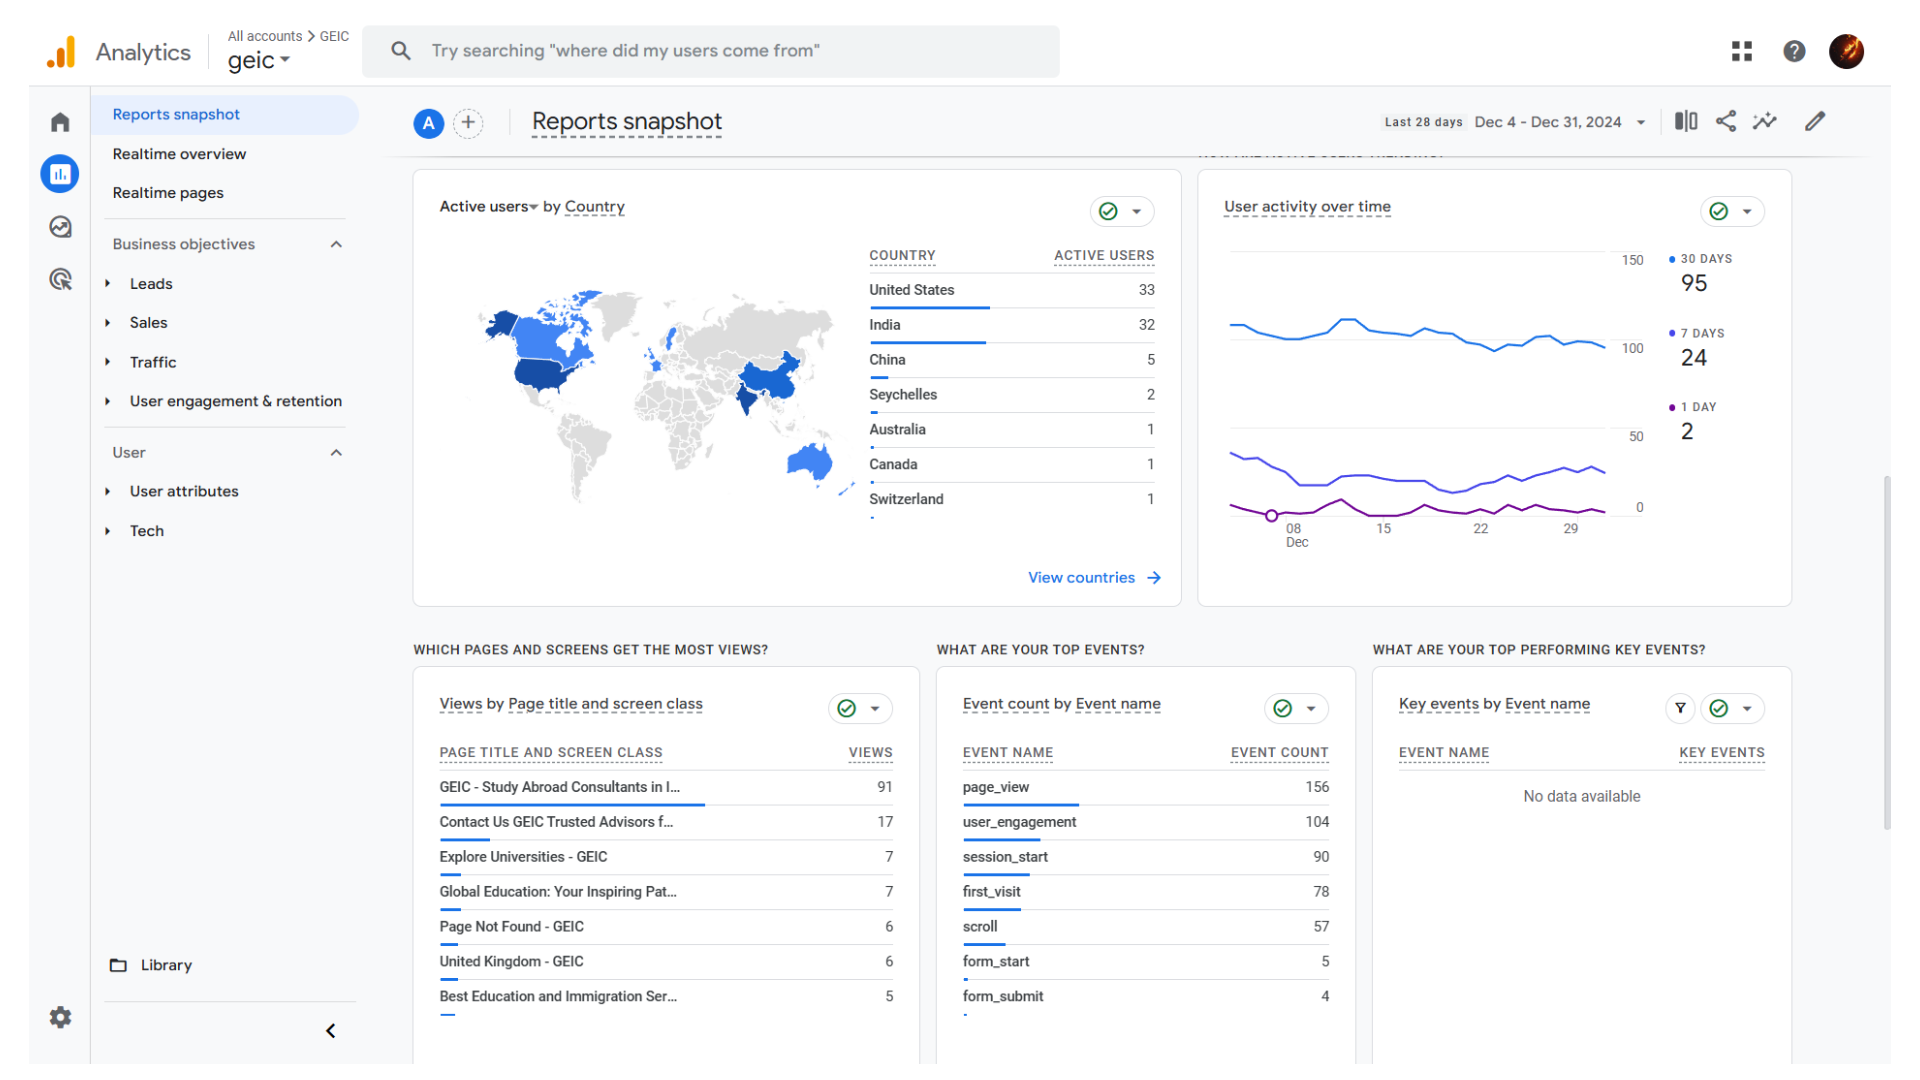This screenshot has width=1920, height=1080.
Task: Click the status check on User activity card
Action: (x=1719, y=211)
